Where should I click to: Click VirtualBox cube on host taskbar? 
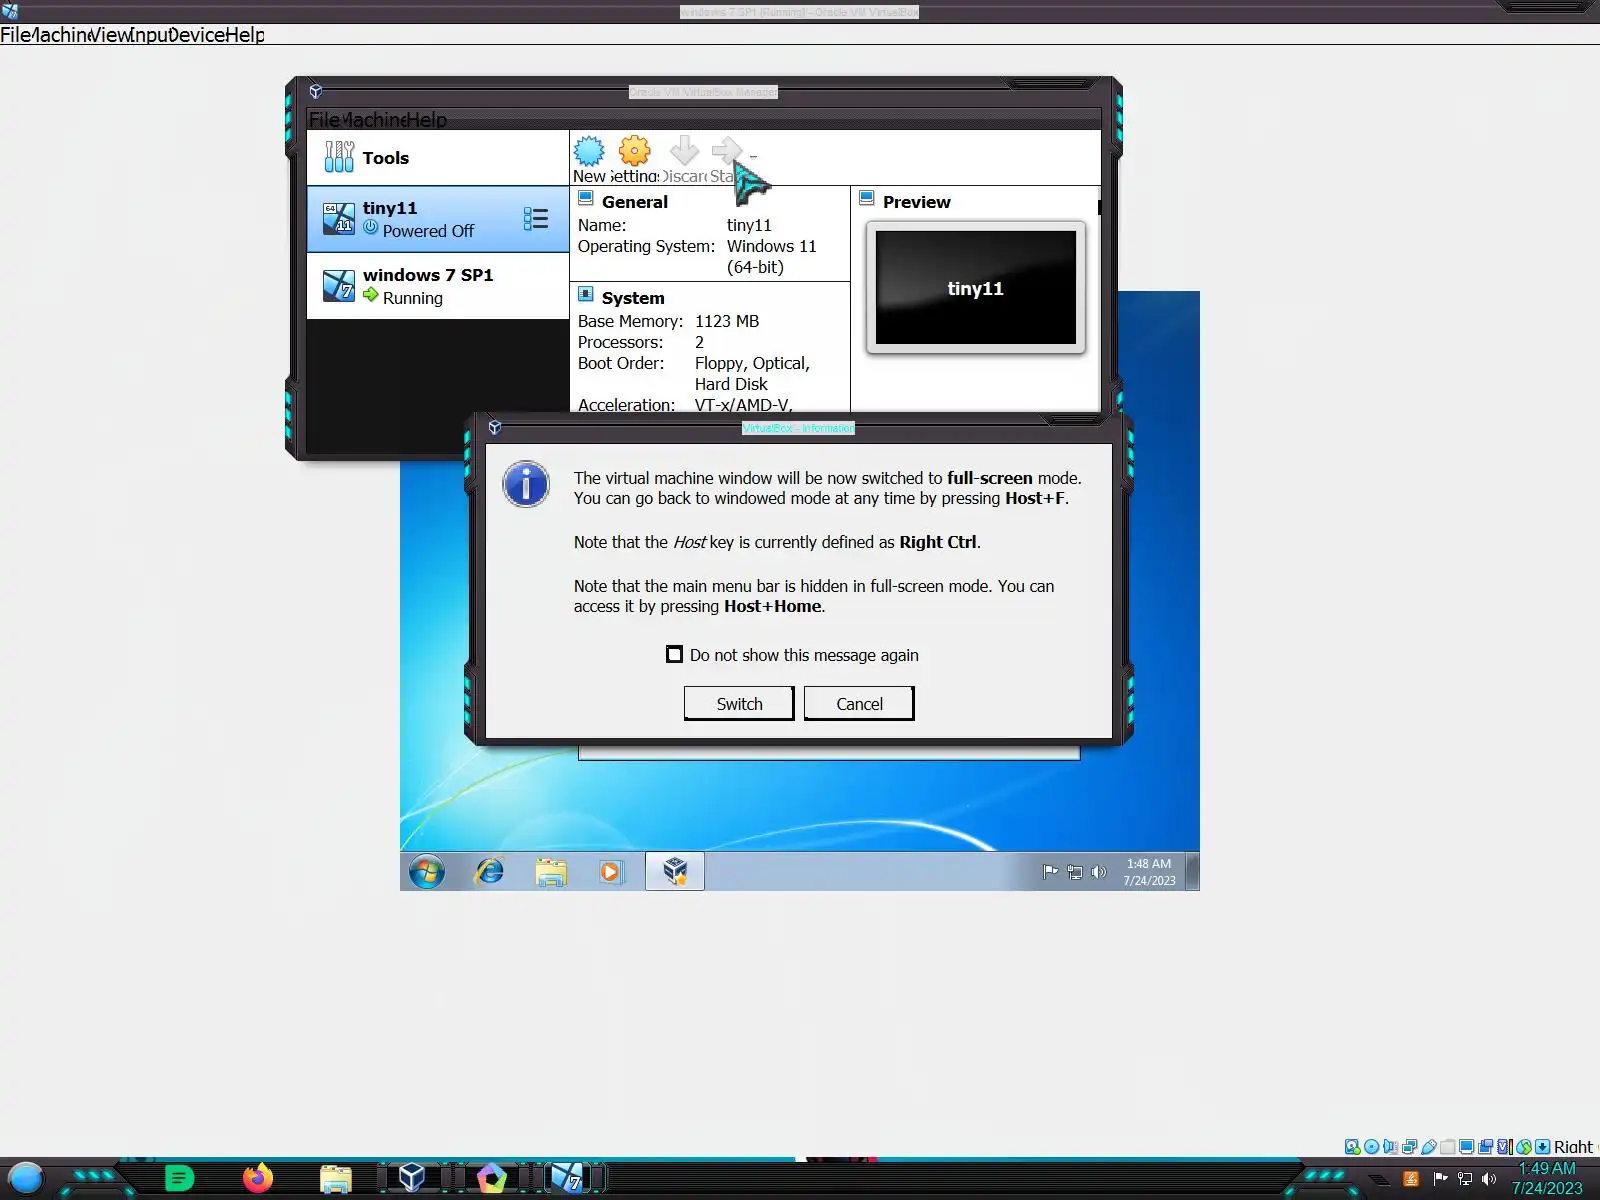412,1178
